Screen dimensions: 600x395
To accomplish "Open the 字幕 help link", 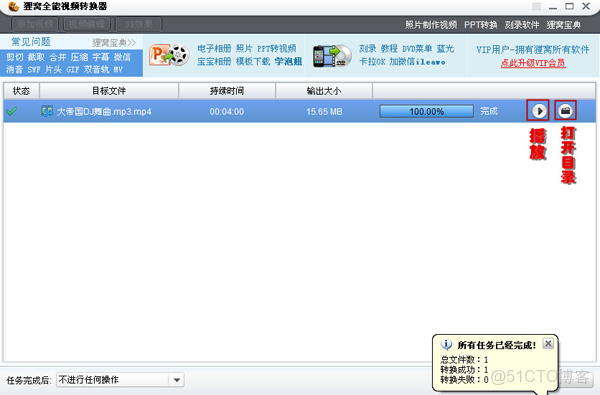I will (101, 57).
